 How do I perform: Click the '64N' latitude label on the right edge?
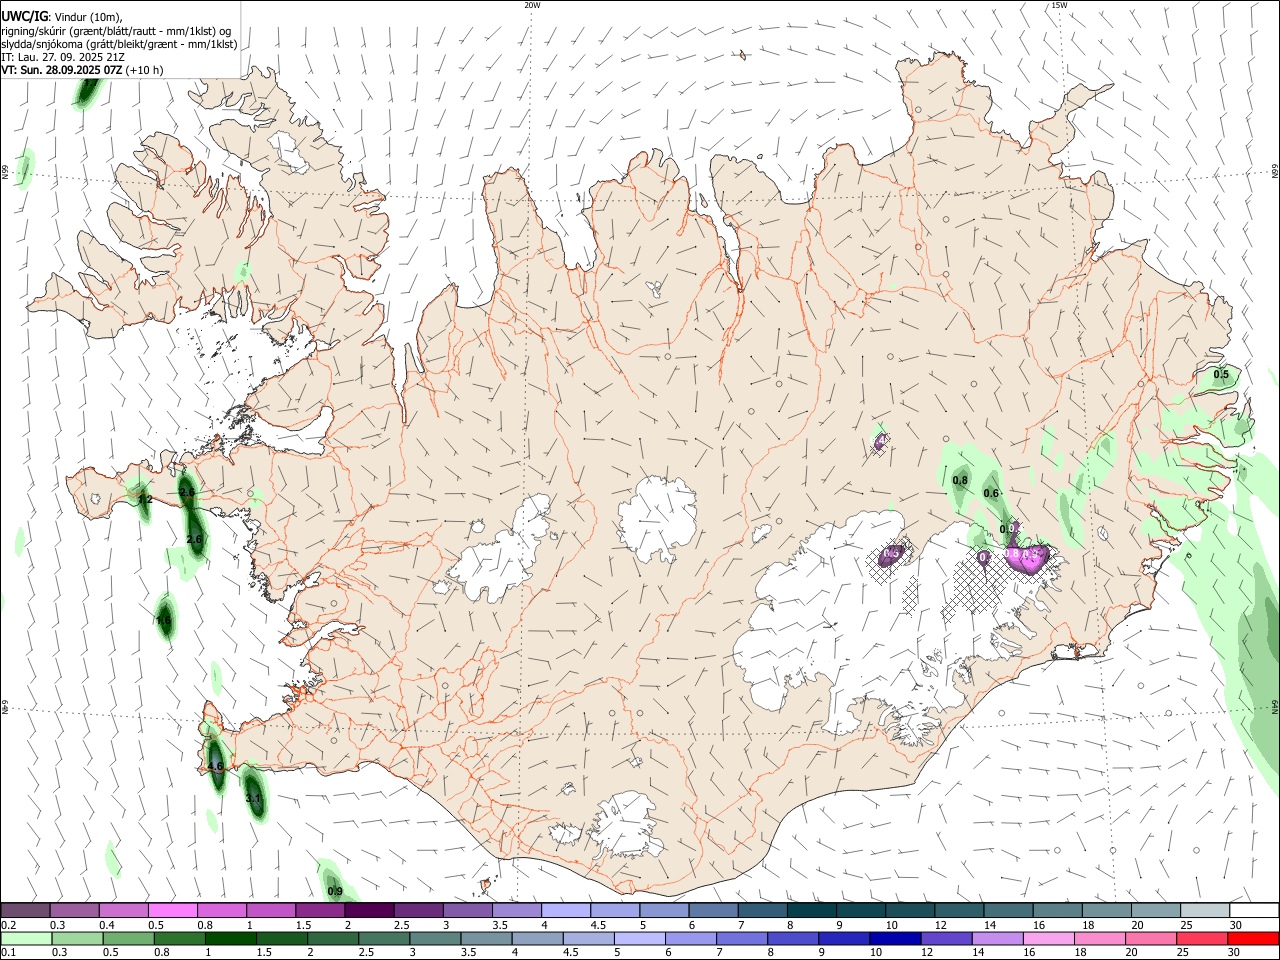coord(1275,707)
